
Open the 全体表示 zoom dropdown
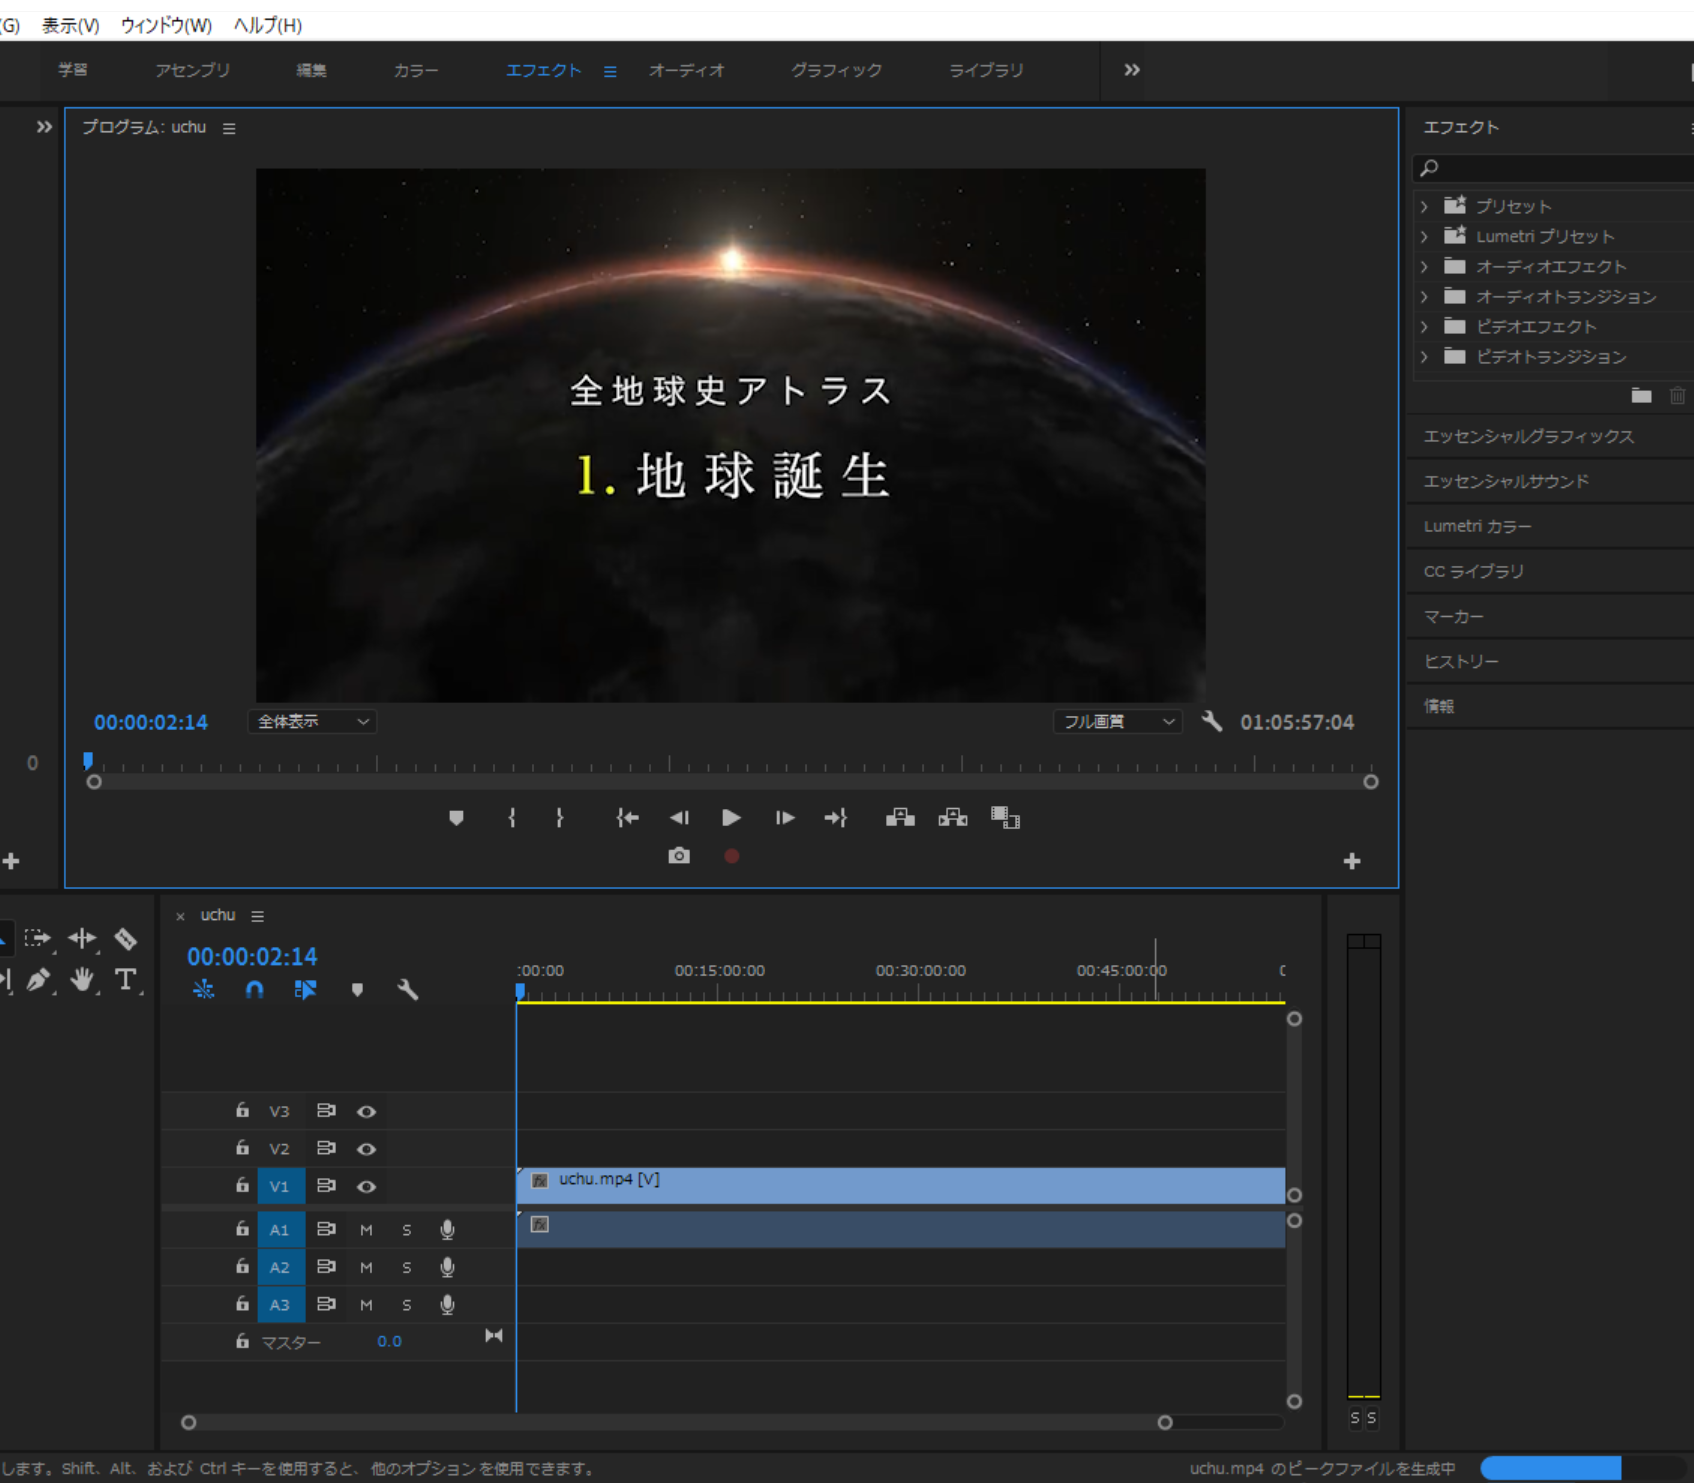click(312, 721)
